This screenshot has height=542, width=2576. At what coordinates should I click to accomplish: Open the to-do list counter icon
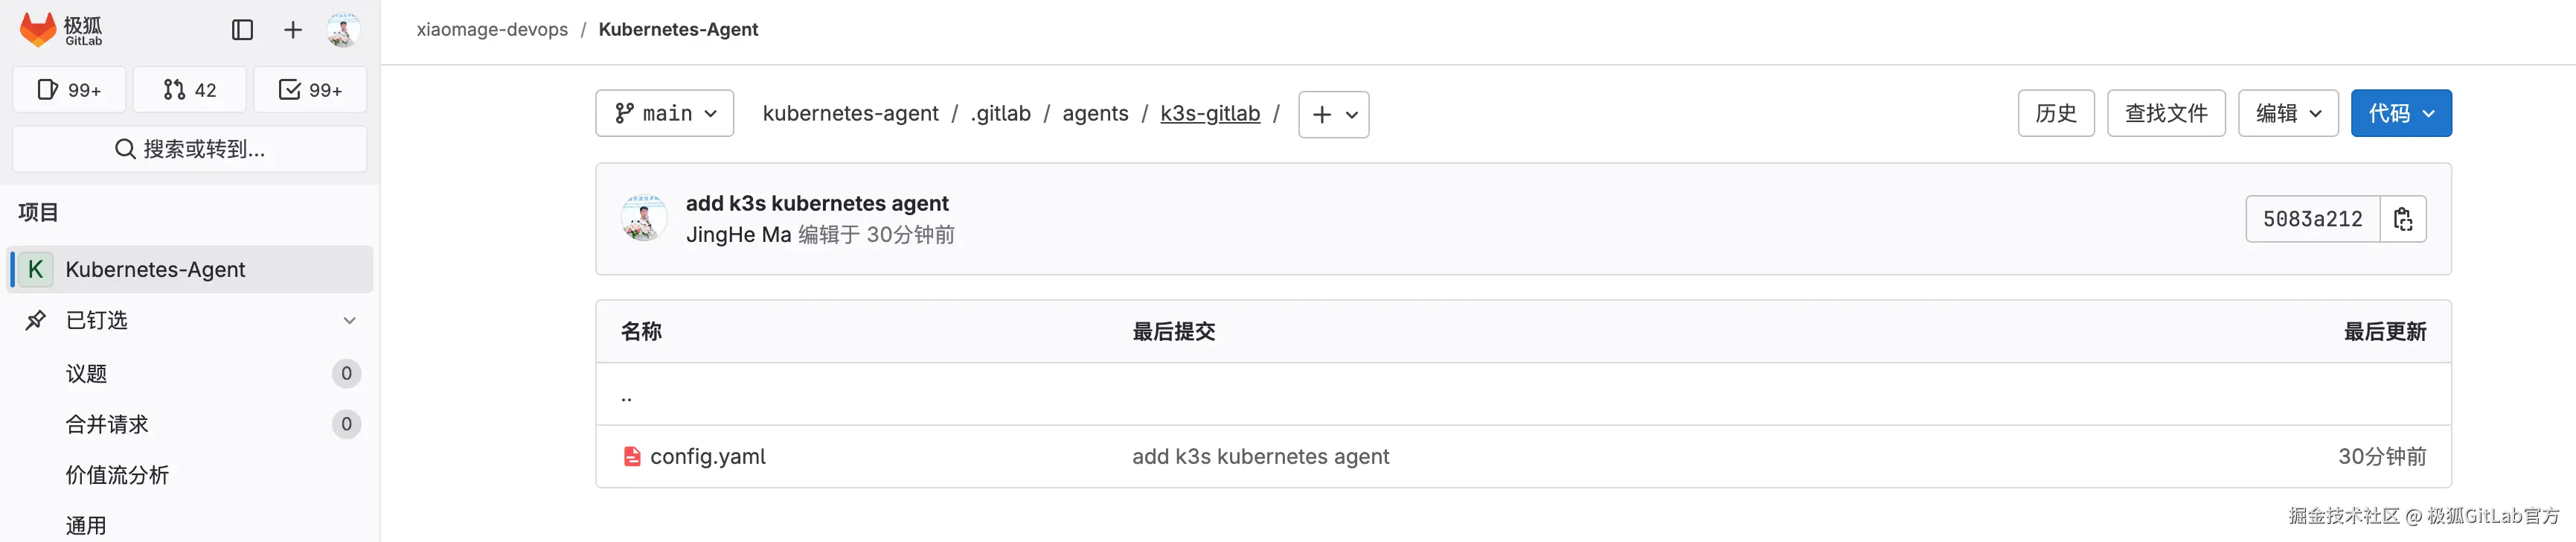point(310,90)
